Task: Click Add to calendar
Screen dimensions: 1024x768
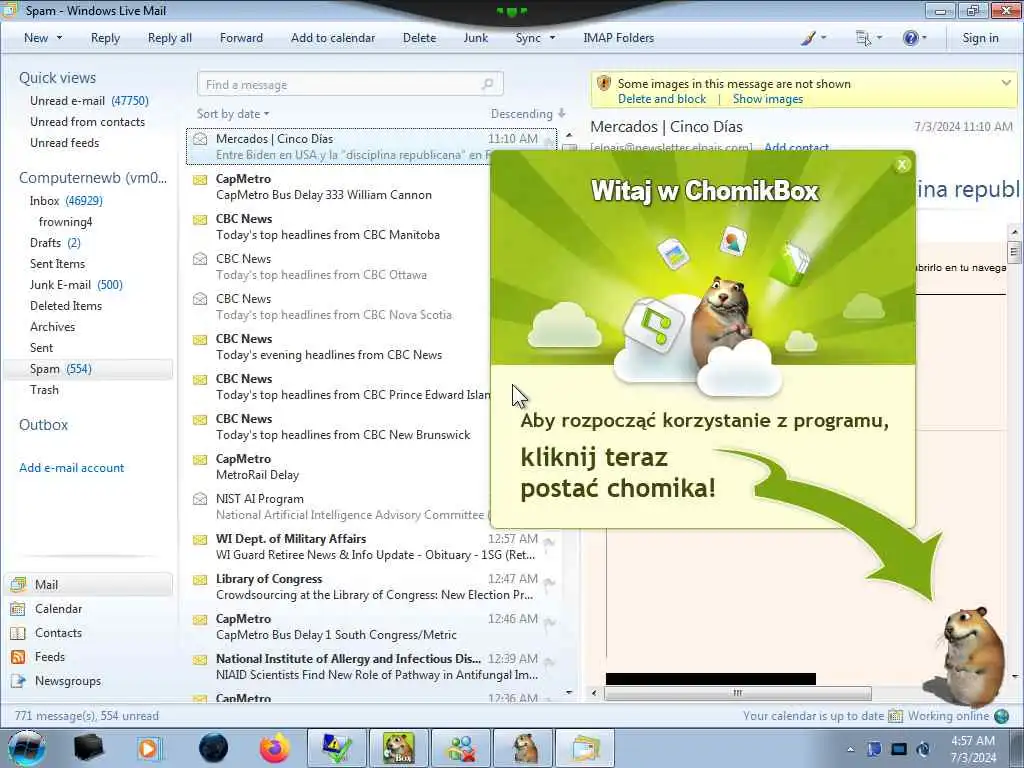Action: [333, 38]
